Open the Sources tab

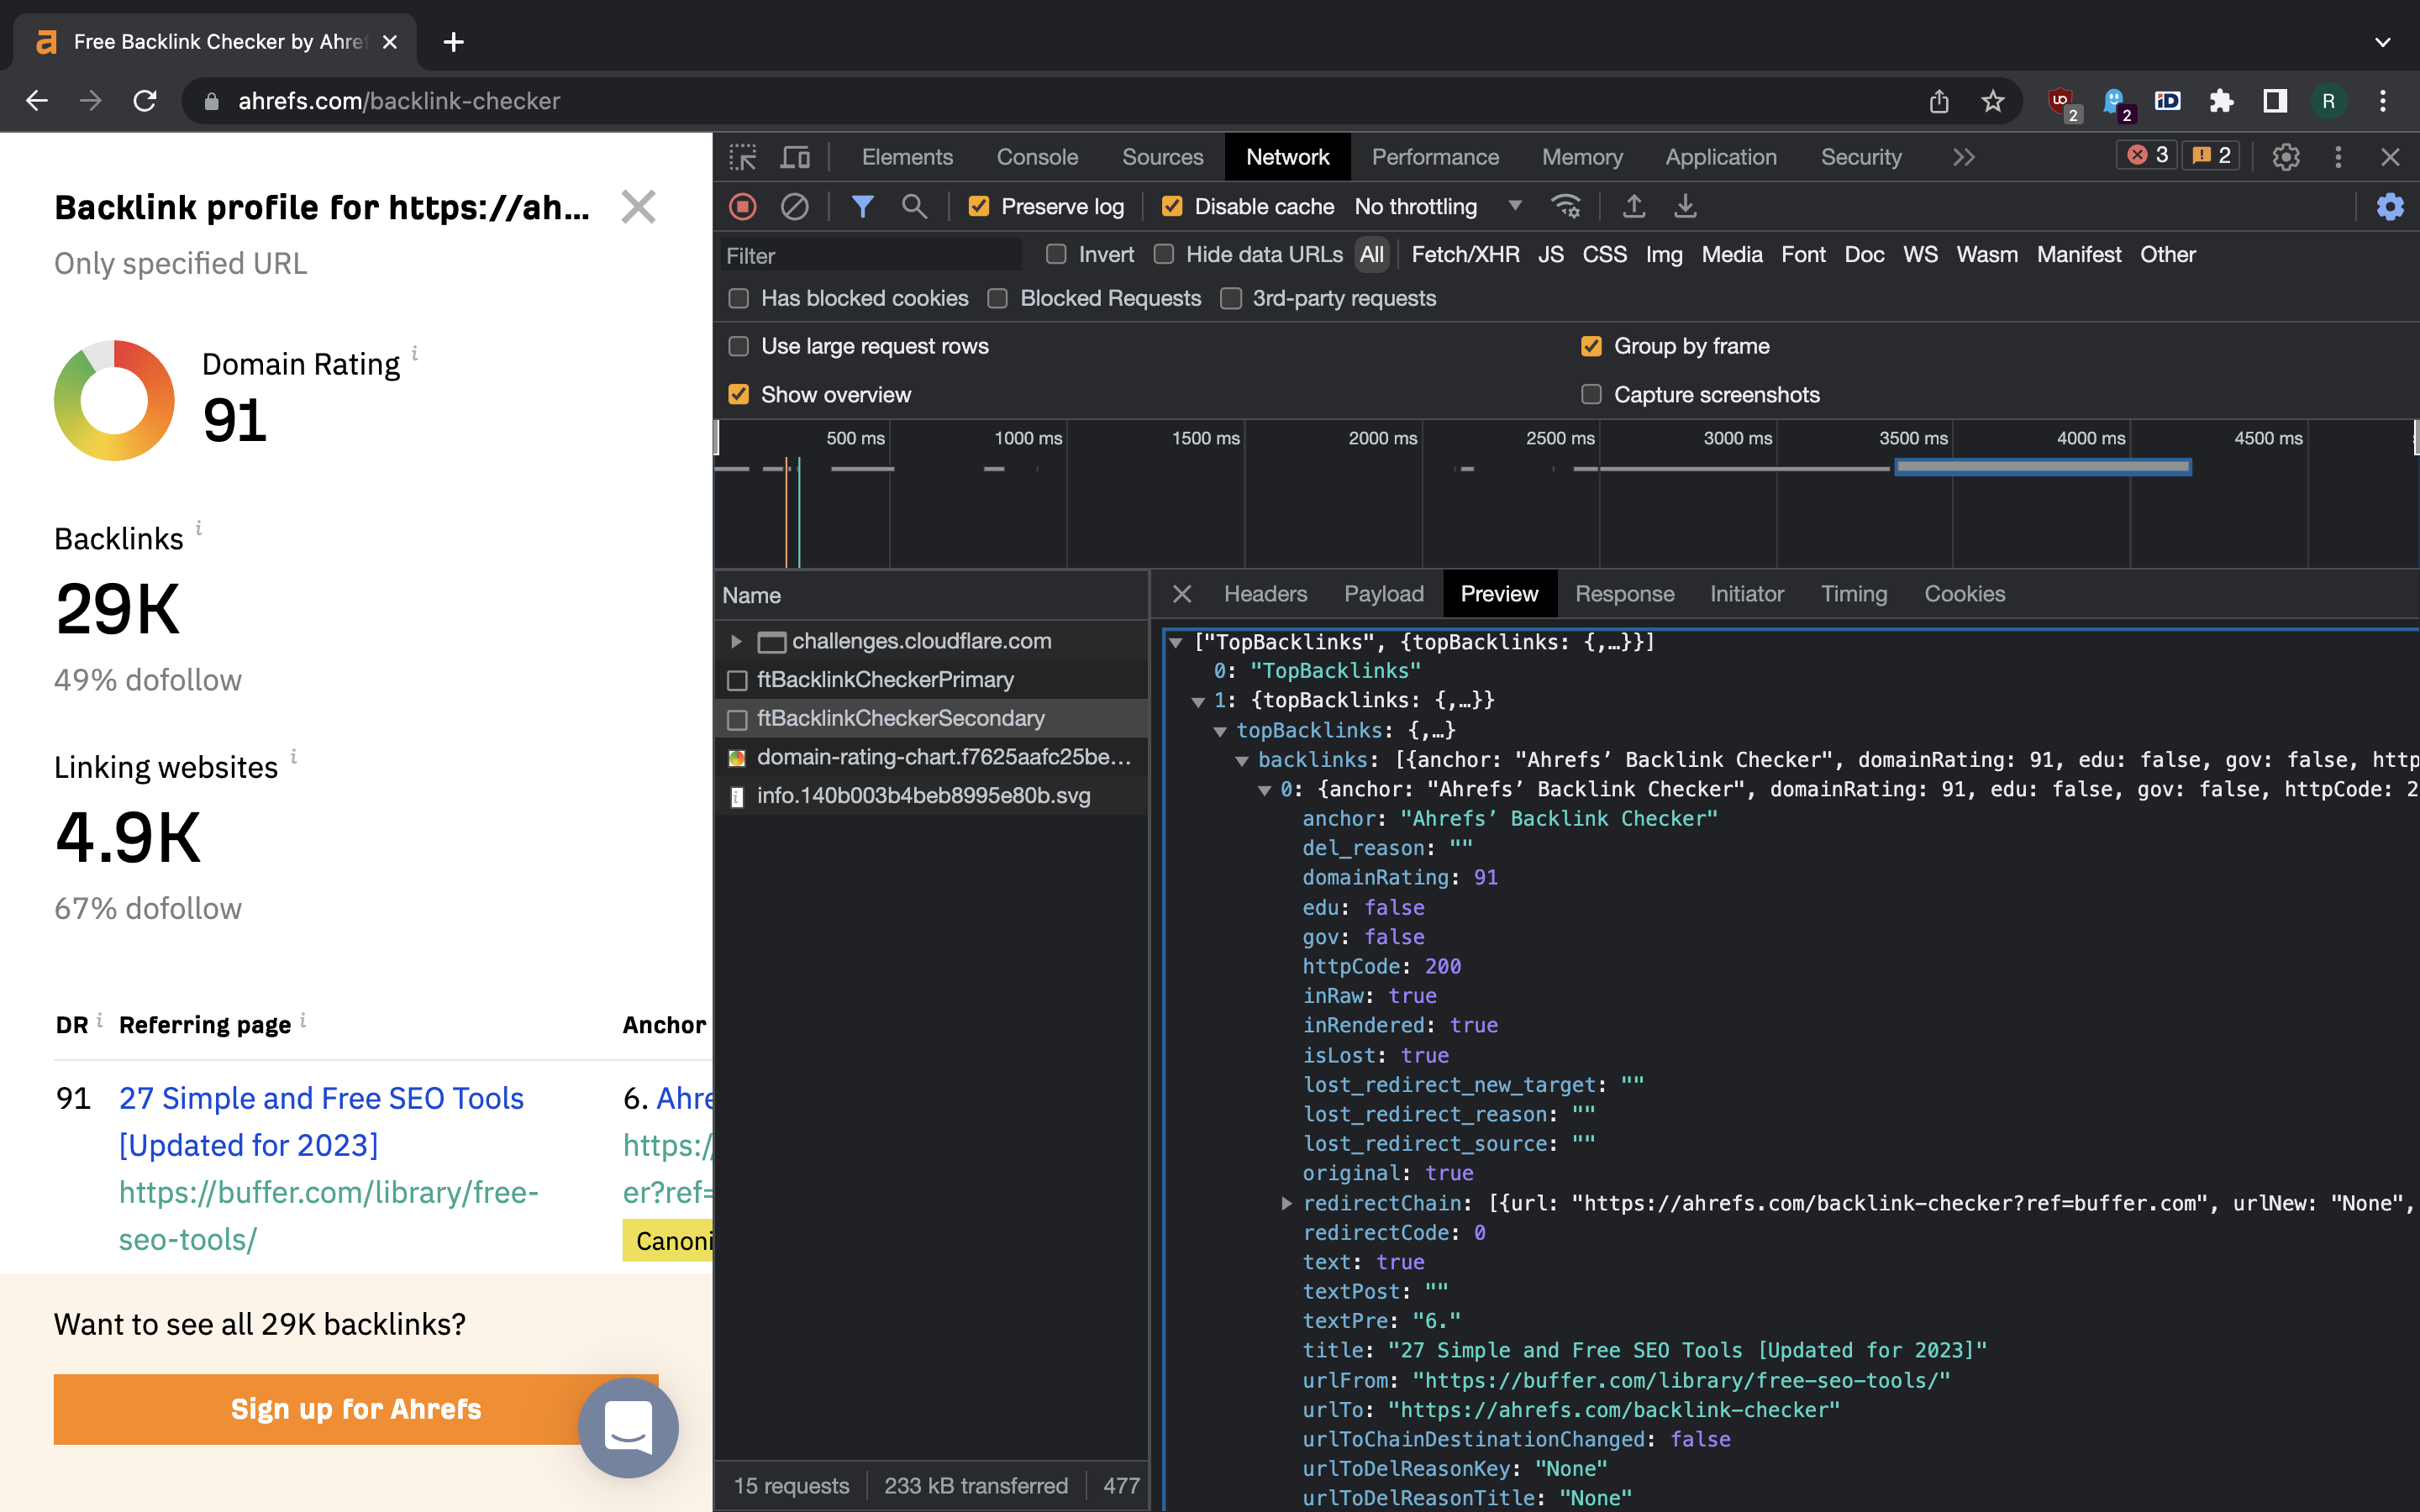tap(1162, 157)
